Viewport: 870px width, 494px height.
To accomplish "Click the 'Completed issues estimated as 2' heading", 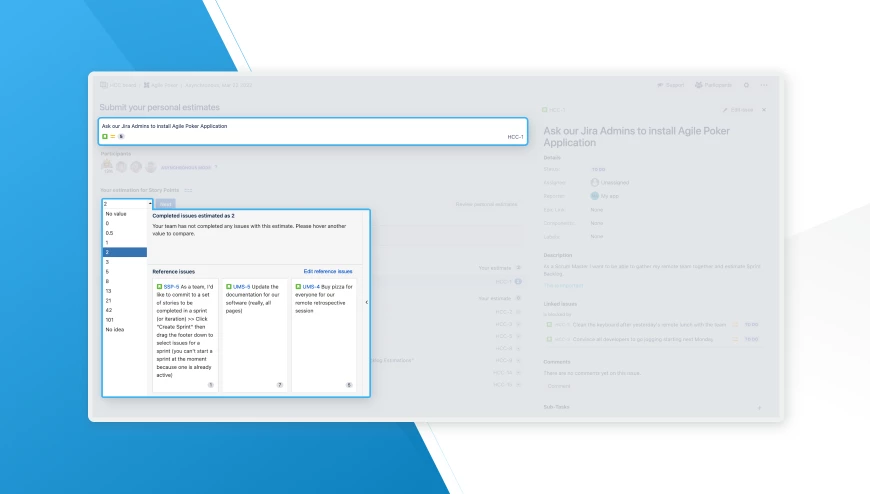I will (x=194, y=215).
